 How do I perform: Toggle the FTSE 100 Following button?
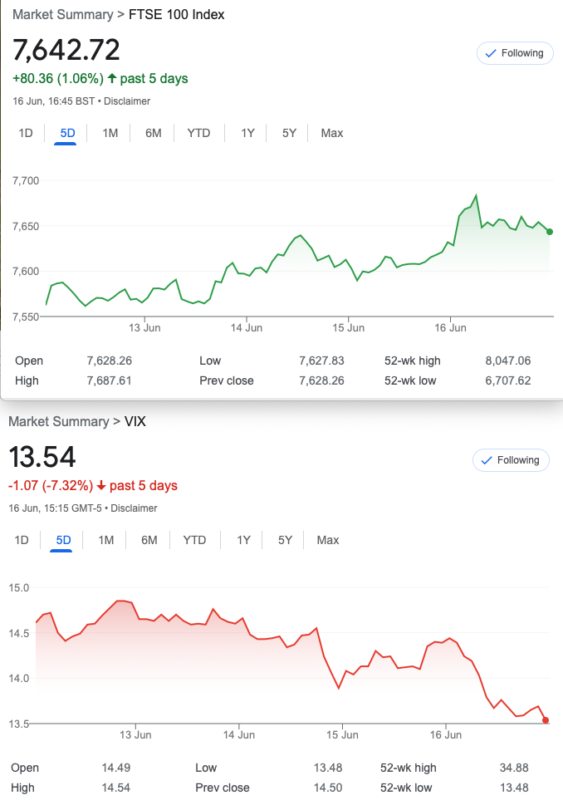[515, 53]
